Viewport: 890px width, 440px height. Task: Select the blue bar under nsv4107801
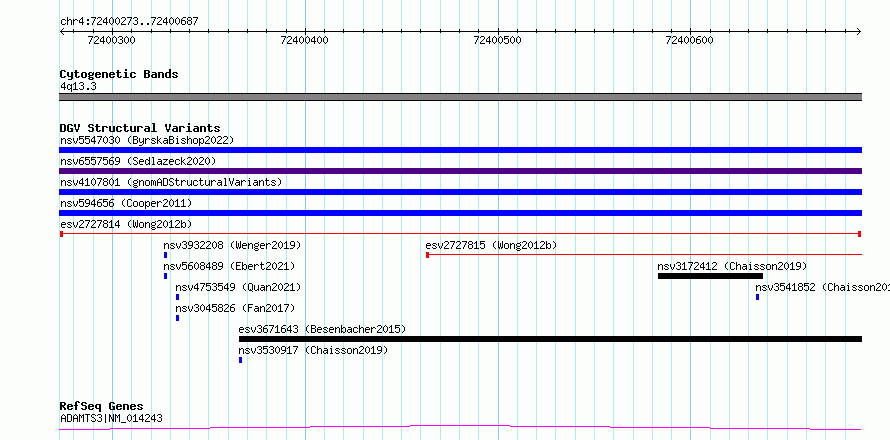pyautogui.click(x=460, y=192)
